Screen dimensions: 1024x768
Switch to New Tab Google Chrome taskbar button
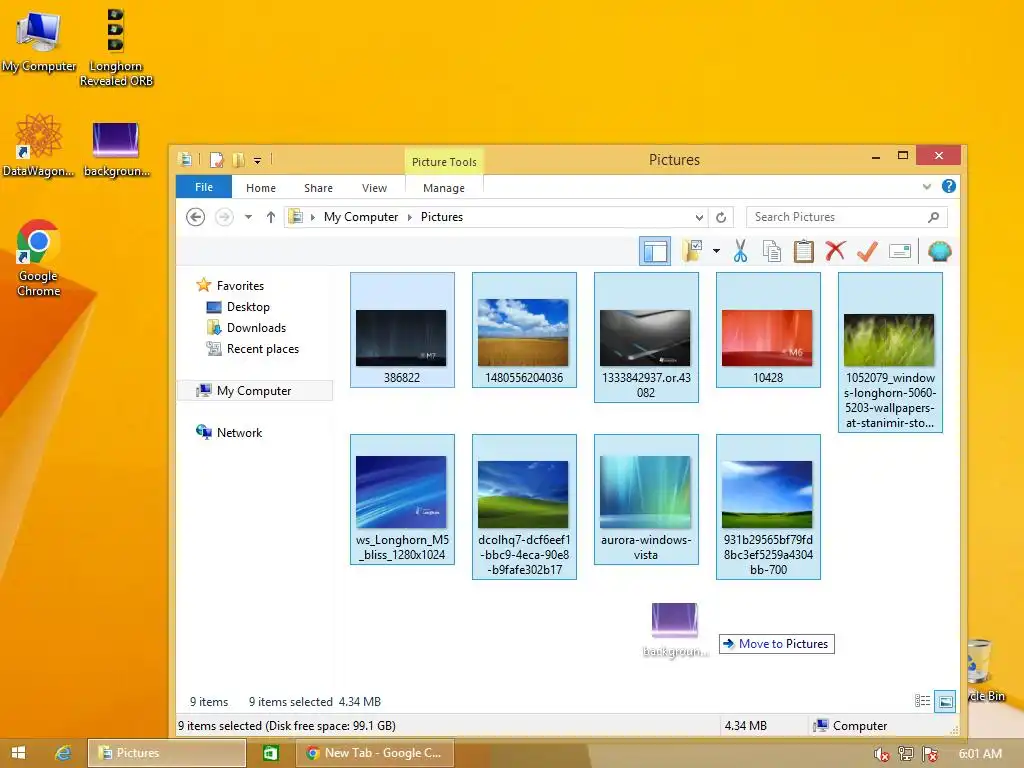pyautogui.click(x=374, y=753)
